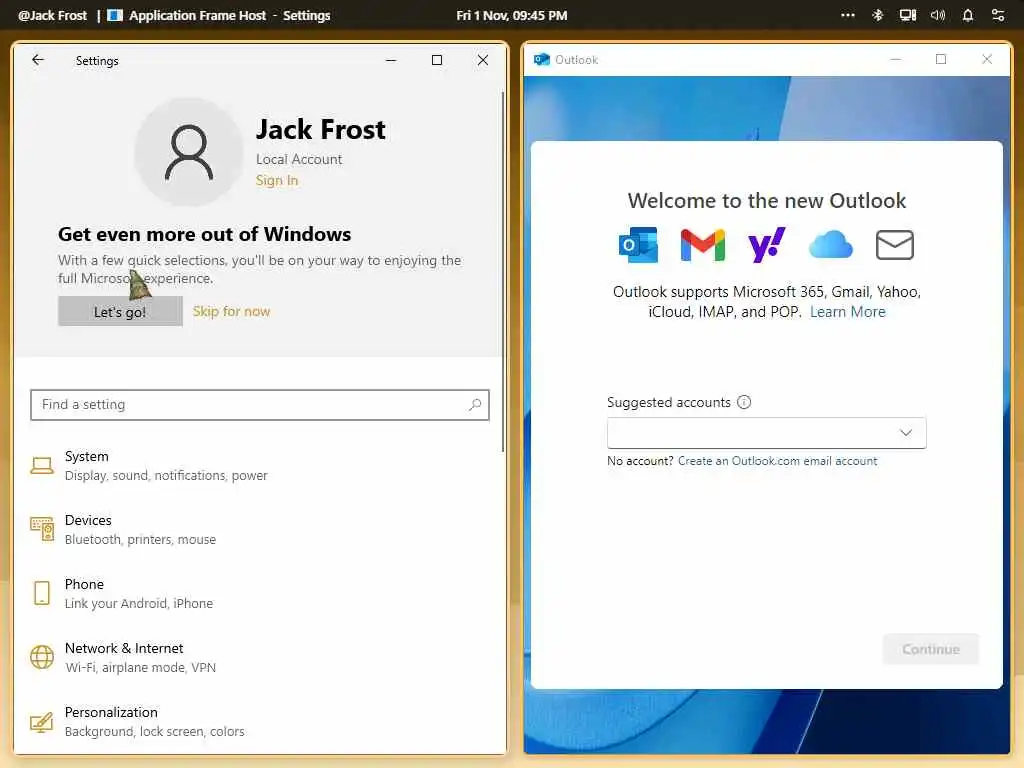Screen dimensions: 1024x768
Task: Click the Jack Frost profile avatar
Action: click(x=189, y=152)
